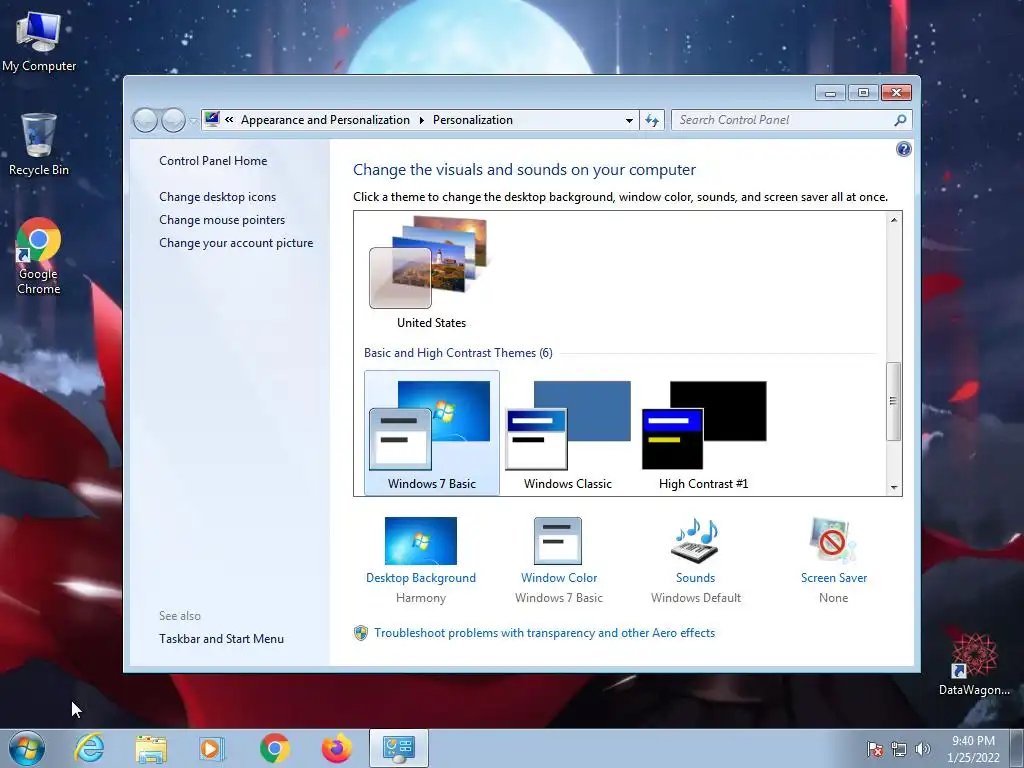The height and width of the screenshot is (768, 1024).
Task: Open Windows Media Player from the taskbar
Action: tap(212, 748)
